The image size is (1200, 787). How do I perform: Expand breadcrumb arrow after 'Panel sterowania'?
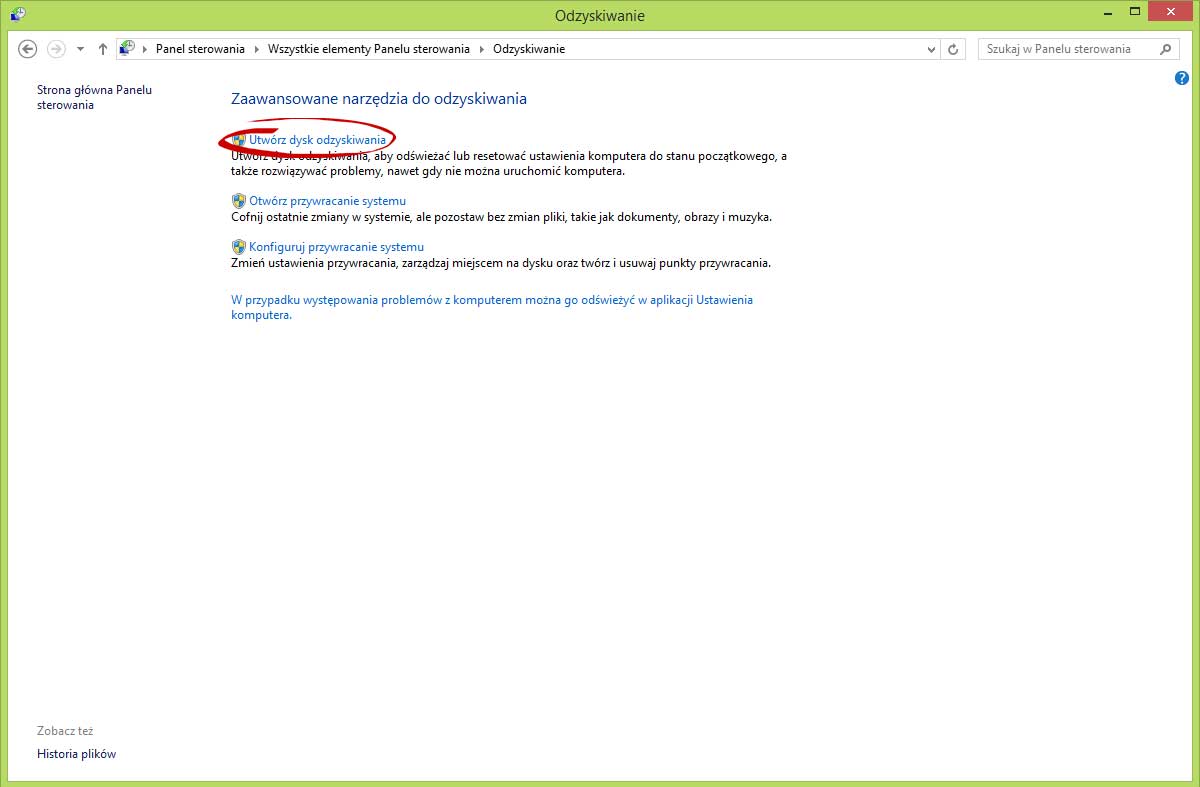click(257, 49)
